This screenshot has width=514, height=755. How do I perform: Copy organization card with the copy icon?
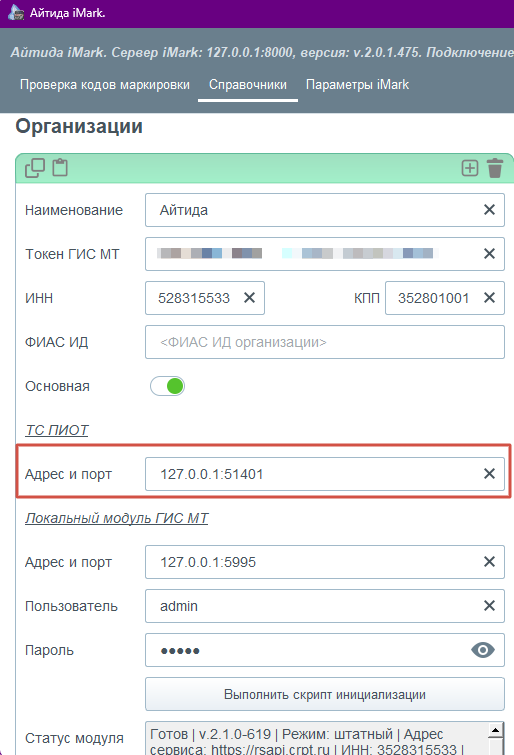pos(35,168)
